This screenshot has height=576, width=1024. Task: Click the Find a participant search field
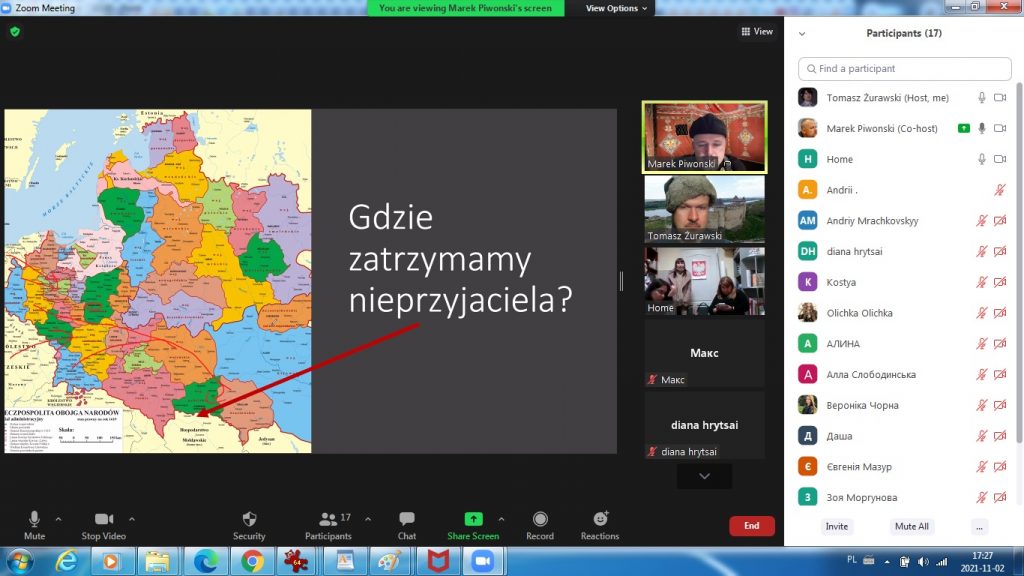[904, 69]
